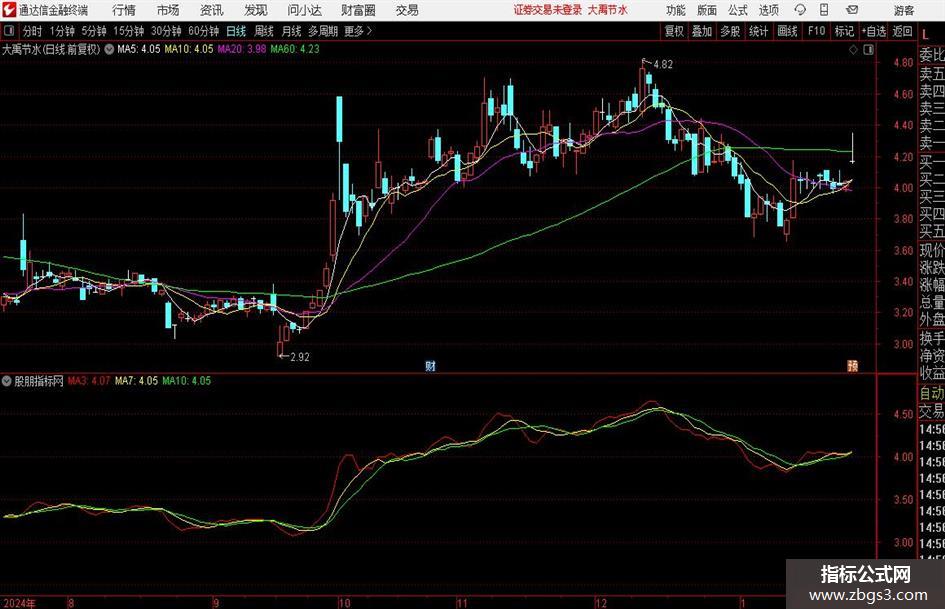This screenshot has width=945, height=609.
Task: Open 多周期 multi-period view
Action: 323,31
